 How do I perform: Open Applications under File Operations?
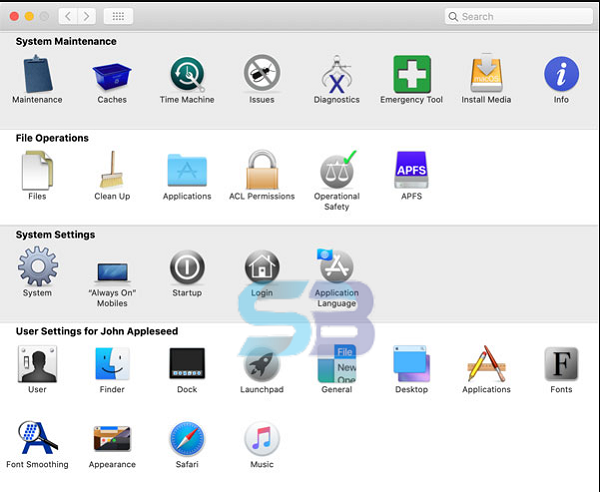tap(187, 170)
